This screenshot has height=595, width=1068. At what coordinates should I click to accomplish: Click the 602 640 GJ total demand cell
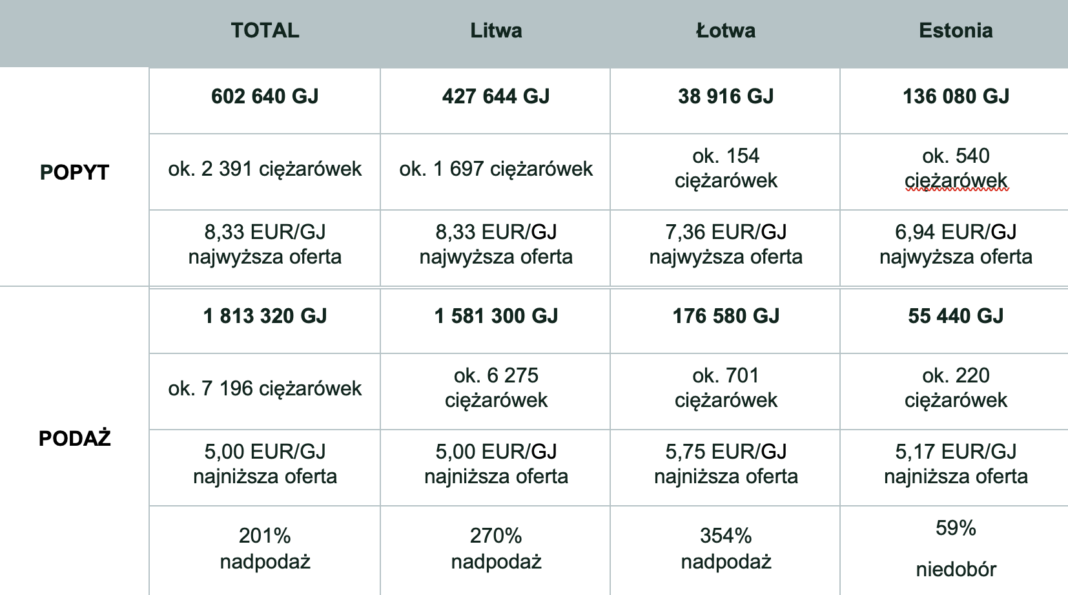pyautogui.click(x=264, y=101)
